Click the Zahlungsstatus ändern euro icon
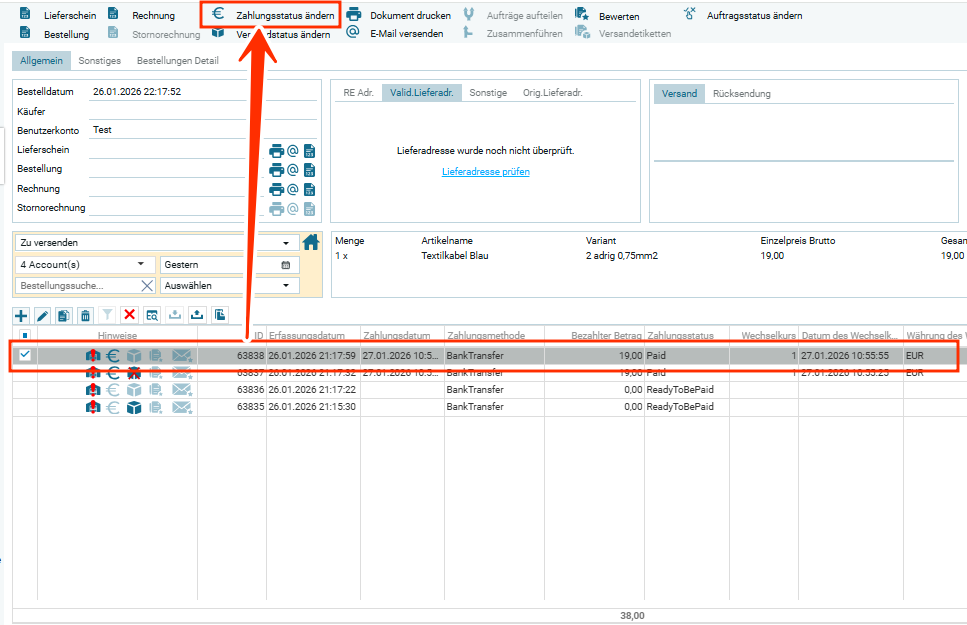This screenshot has height=625, width=967. tap(218, 15)
